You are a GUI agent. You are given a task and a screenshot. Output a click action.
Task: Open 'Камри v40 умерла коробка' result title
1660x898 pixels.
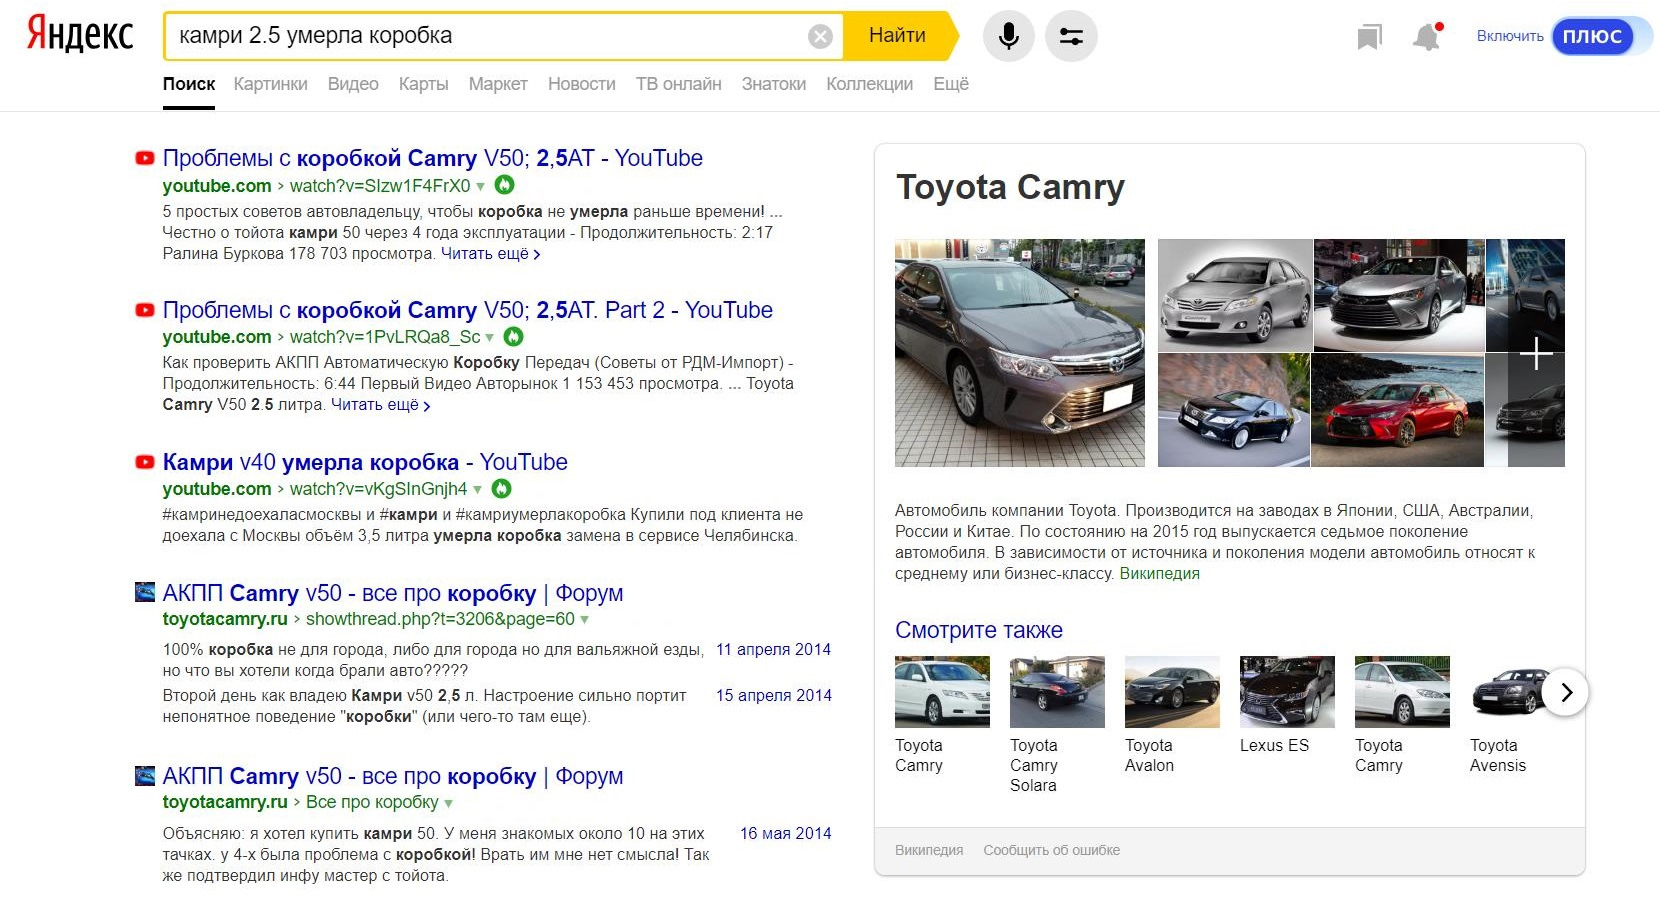[365, 462]
